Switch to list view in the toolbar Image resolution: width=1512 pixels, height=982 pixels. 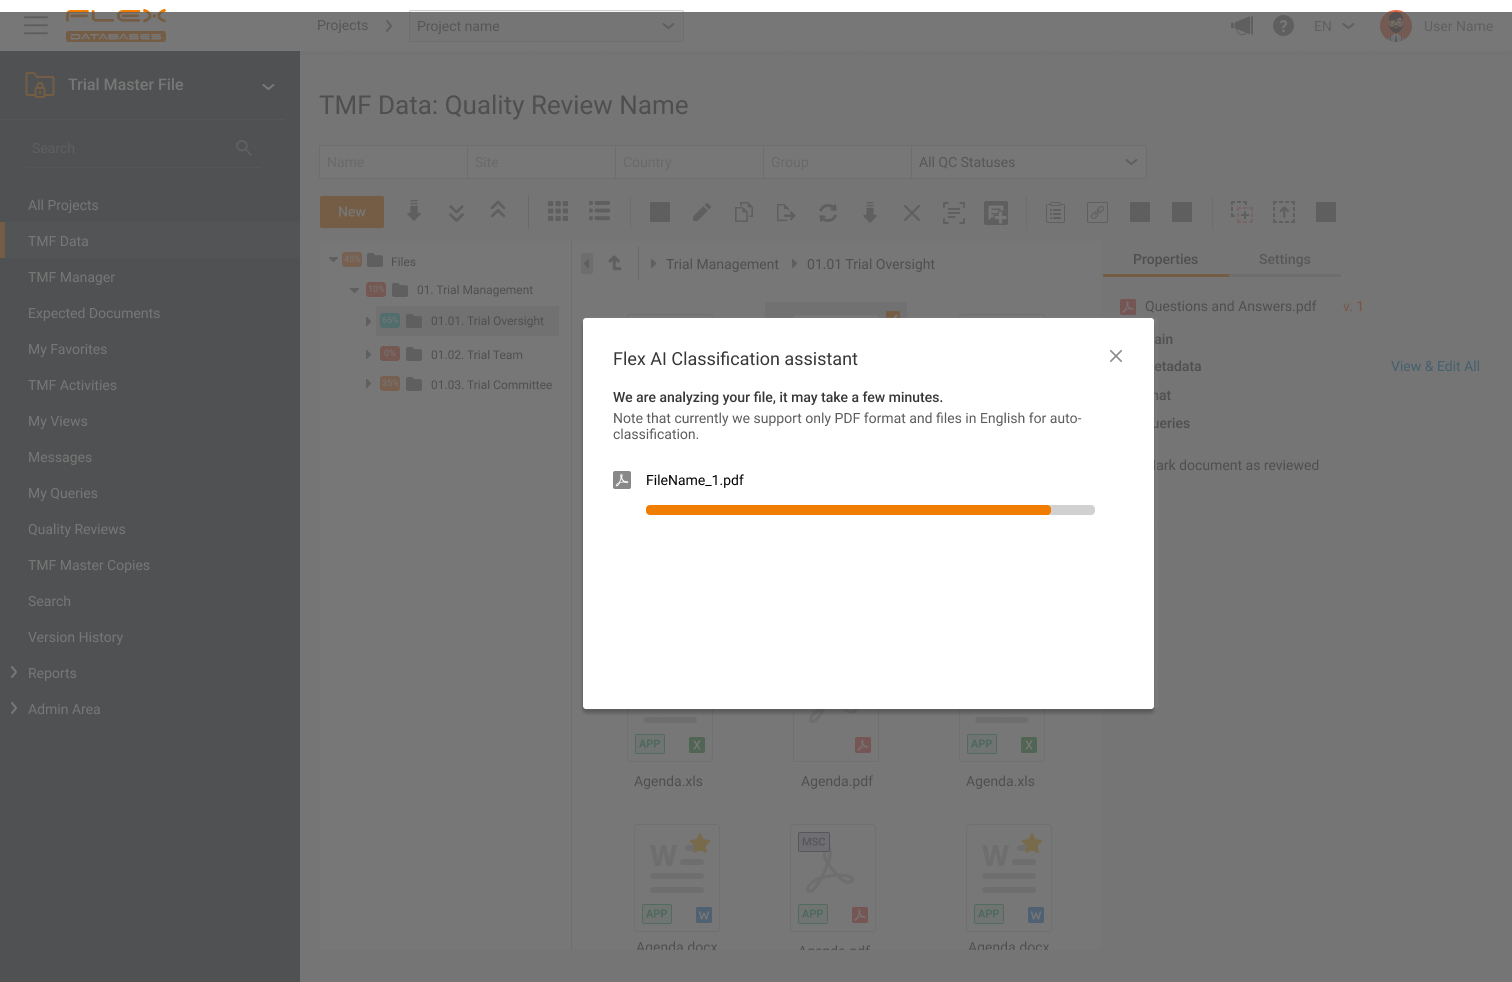[x=599, y=211]
